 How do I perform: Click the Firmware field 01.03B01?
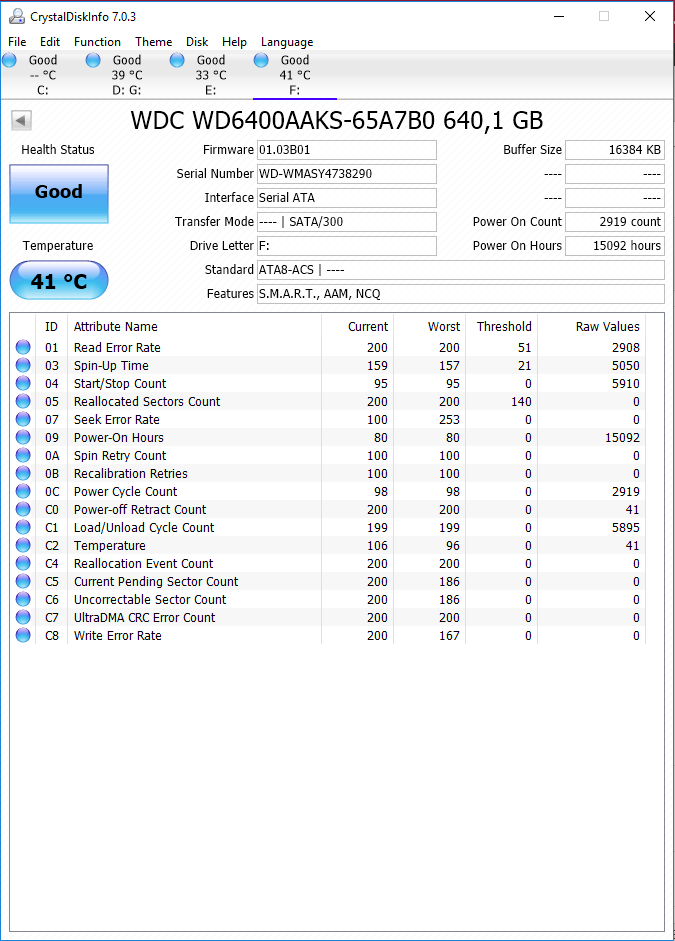click(x=347, y=150)
